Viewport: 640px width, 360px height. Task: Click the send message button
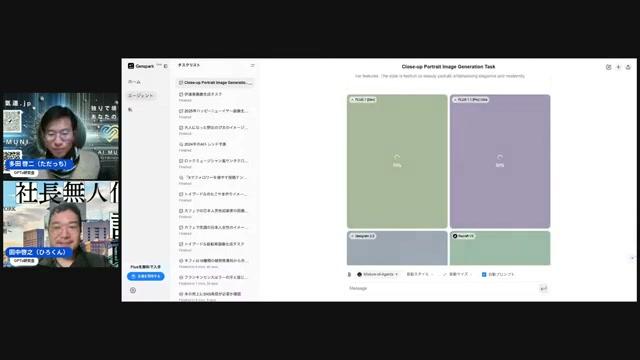pyautogui.click(x=543, y=289)
